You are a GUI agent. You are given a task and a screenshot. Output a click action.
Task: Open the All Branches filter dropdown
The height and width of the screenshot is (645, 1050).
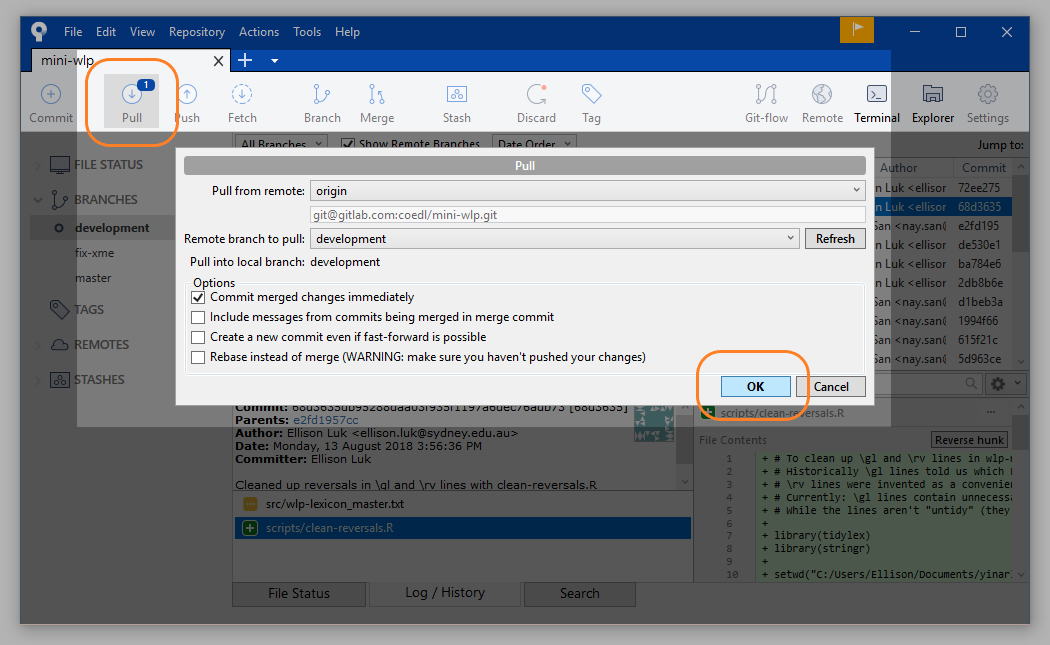point(281,143)
